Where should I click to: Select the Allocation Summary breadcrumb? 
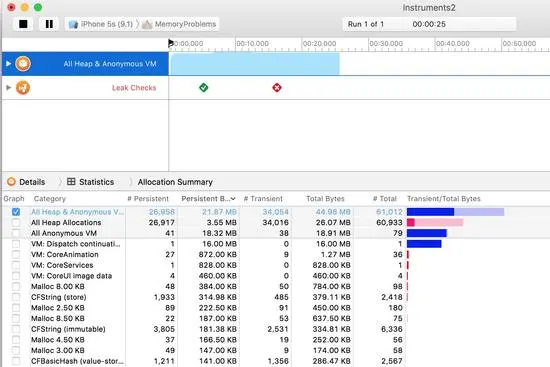click(x=175, y=182)
